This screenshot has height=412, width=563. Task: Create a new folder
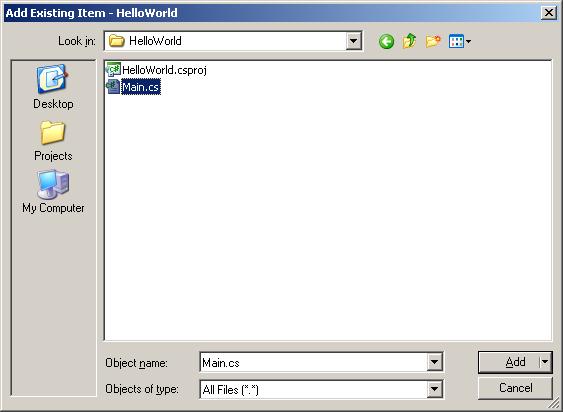[x=433, y=41]
